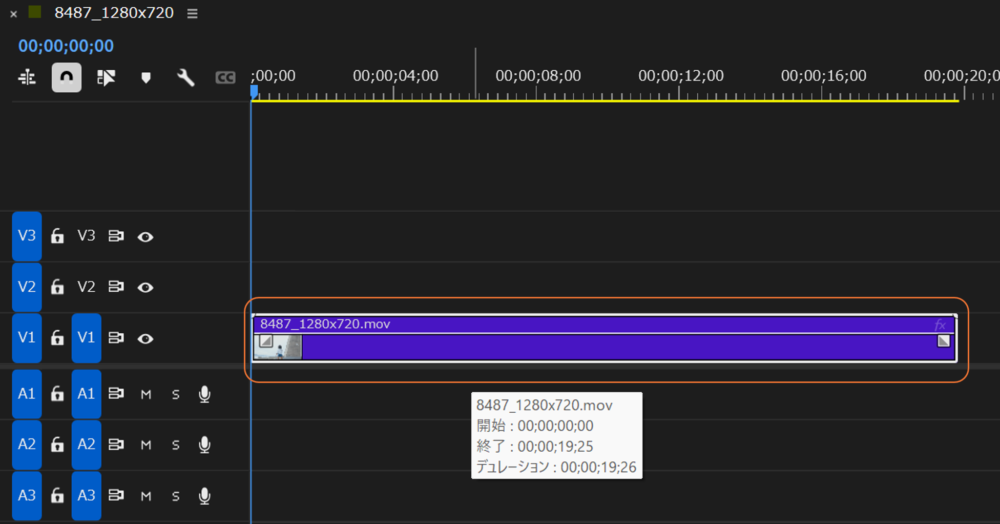
Task: Lock the V2 track
Action: tap(57, 287)
